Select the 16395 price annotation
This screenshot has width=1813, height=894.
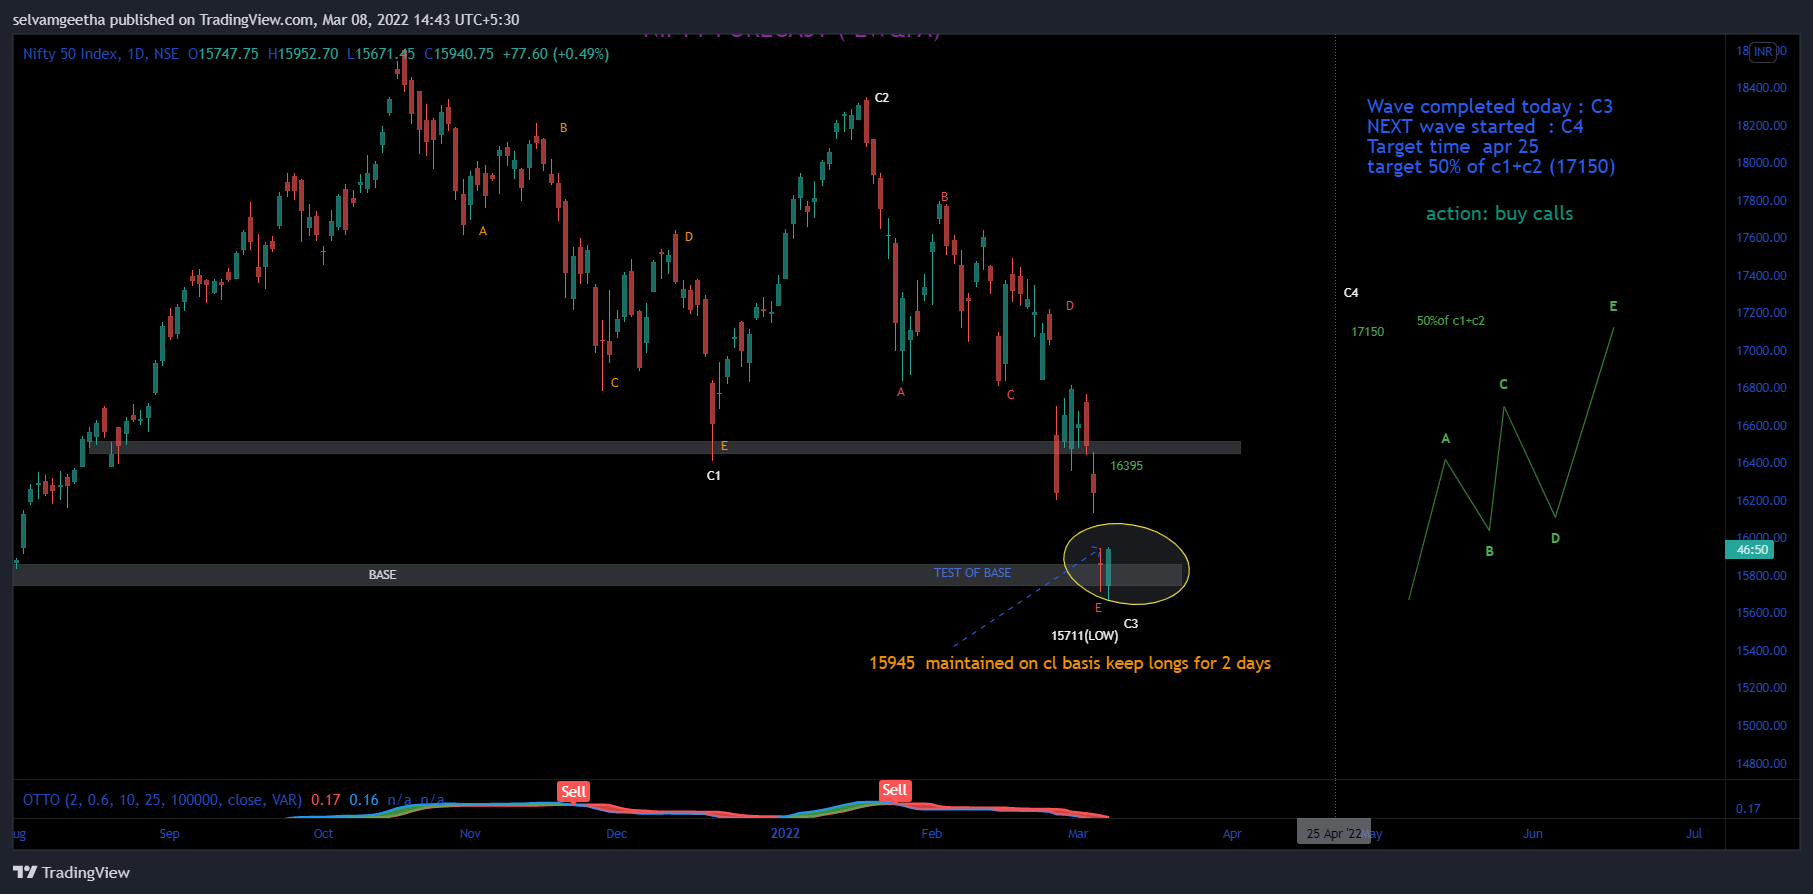(1126, 466)
